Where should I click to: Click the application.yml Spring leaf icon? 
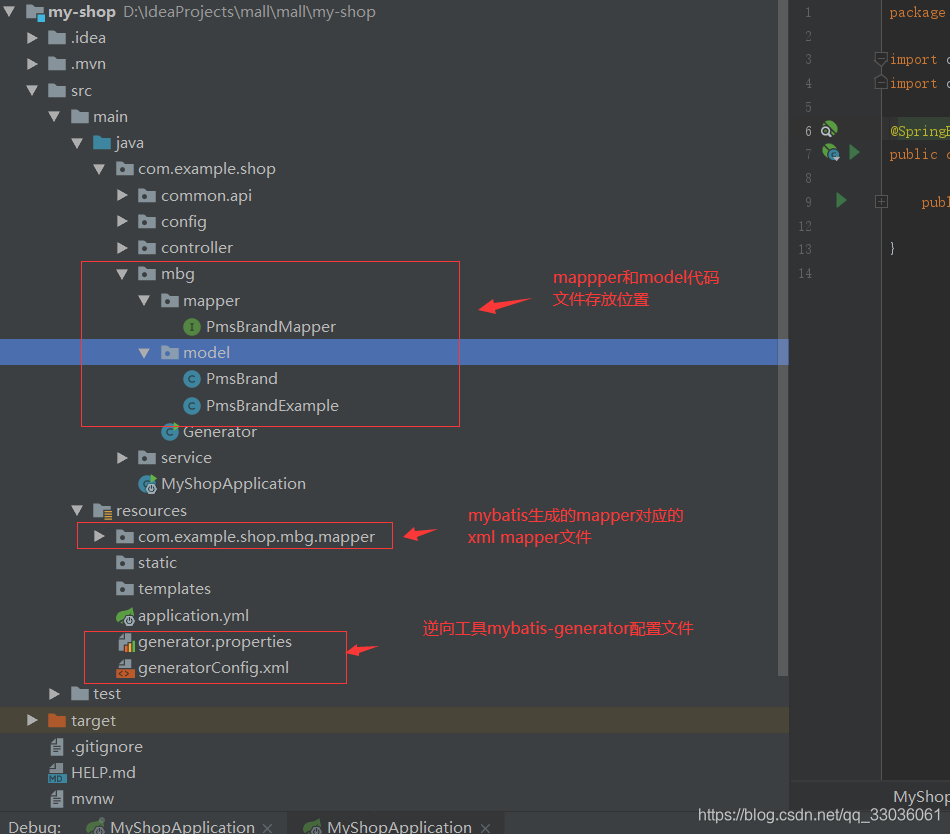(x=127, y=615)
